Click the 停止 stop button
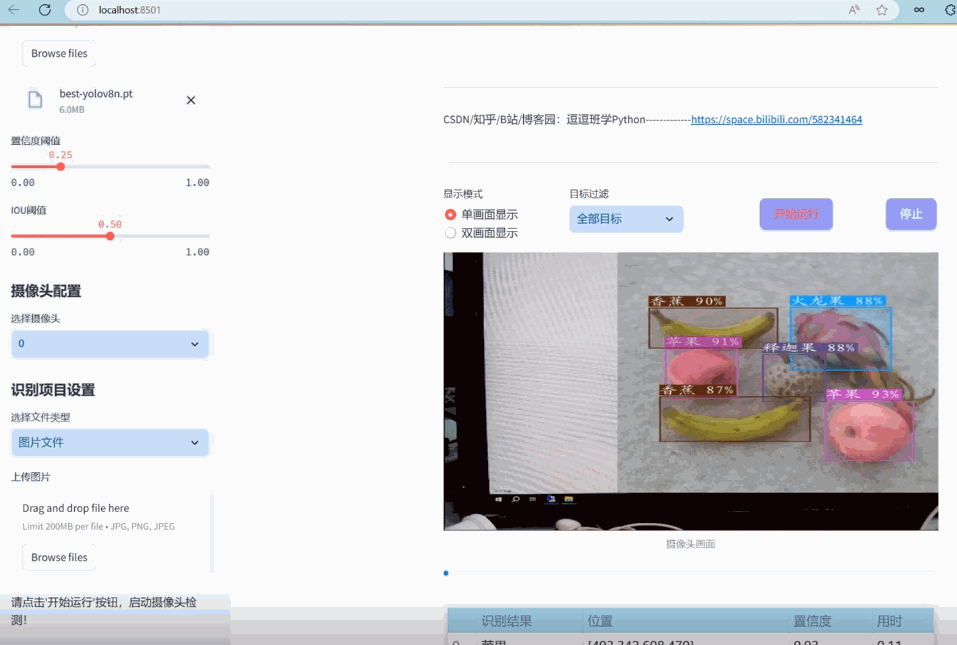This screenshot has width=957, height=645. click(x=911, y=214)
